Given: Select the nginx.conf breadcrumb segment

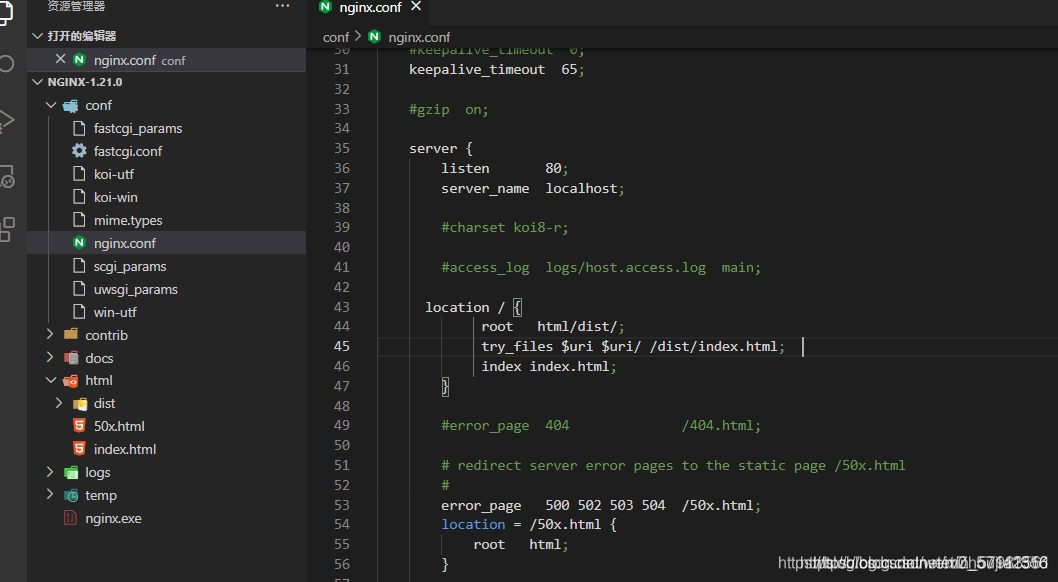Looking at the screenshot, I should [x=419, y=37].
